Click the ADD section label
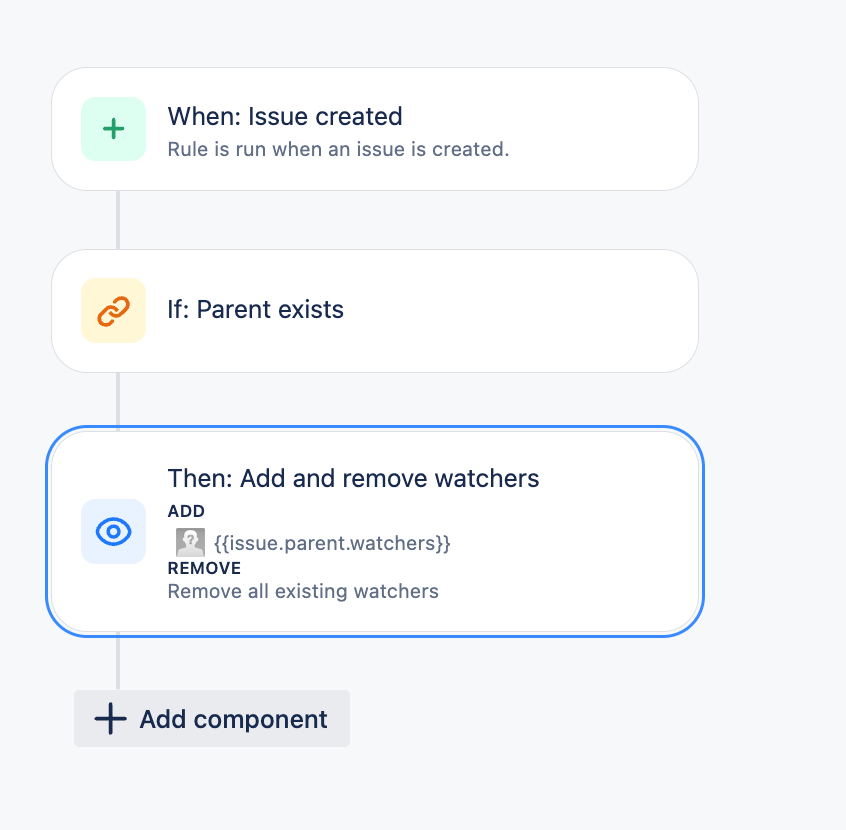The width and height of the screenshot is (846, 830). 186,511
